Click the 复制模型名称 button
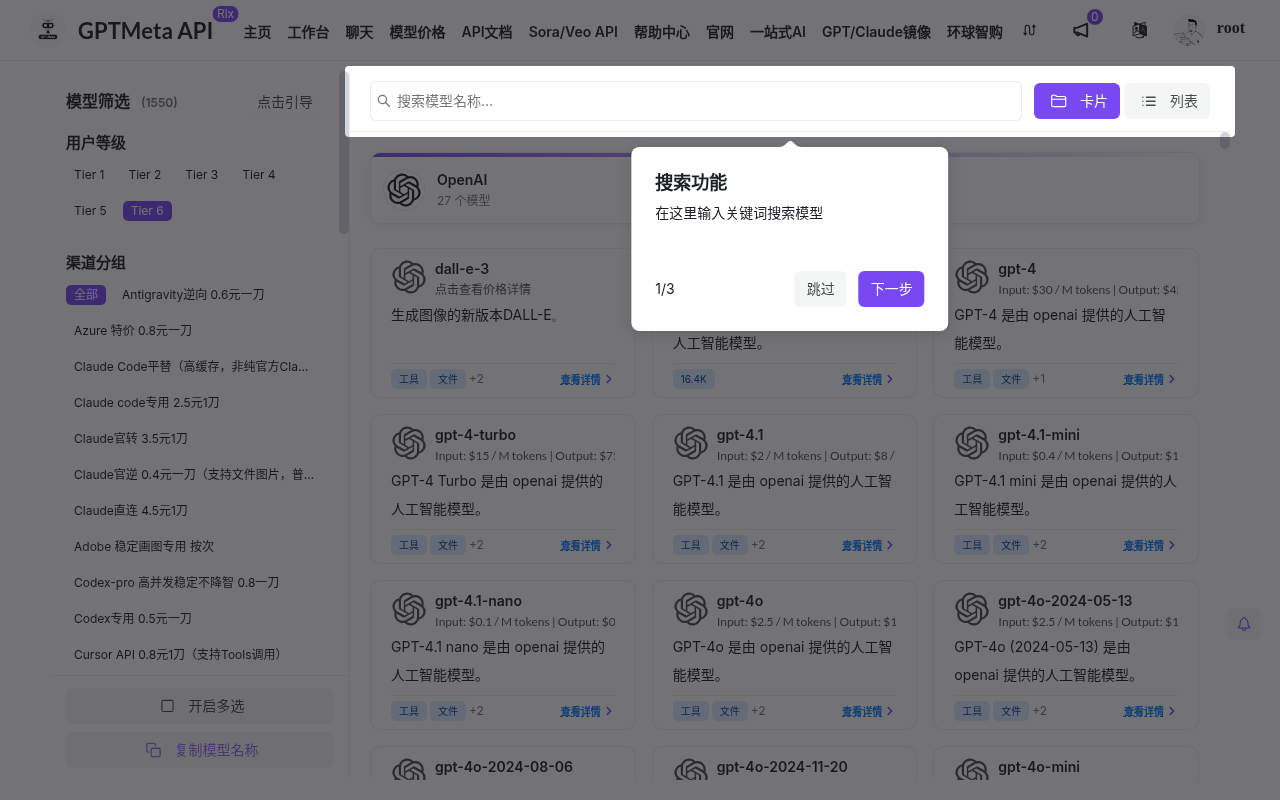Viewport: 1280px width, 800px height. tap(200, 750)
